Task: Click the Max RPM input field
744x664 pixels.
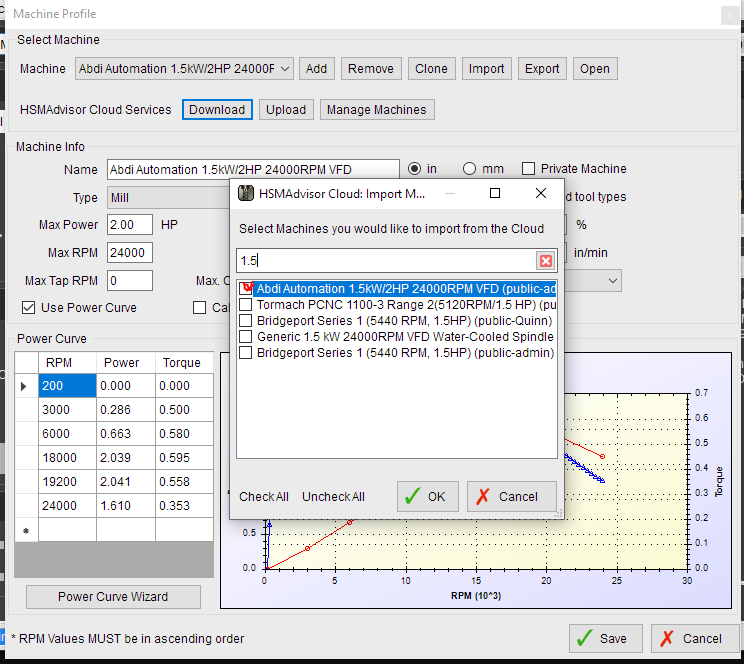Action: tap(130, 253)
